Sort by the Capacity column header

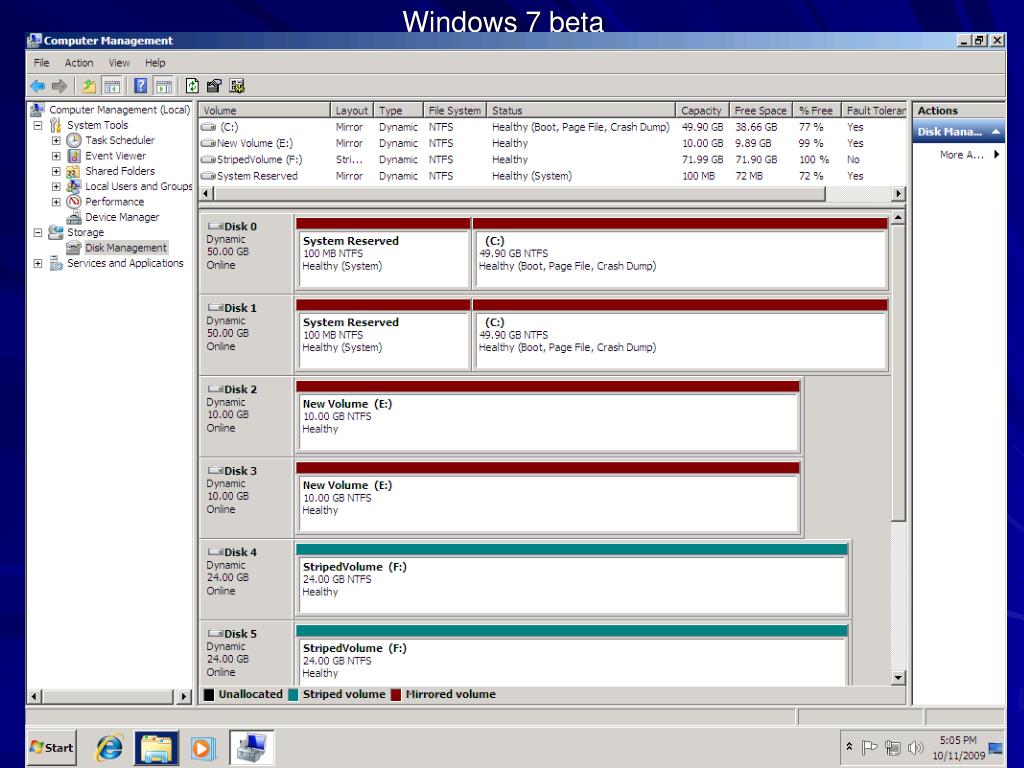tap(701, 110)
